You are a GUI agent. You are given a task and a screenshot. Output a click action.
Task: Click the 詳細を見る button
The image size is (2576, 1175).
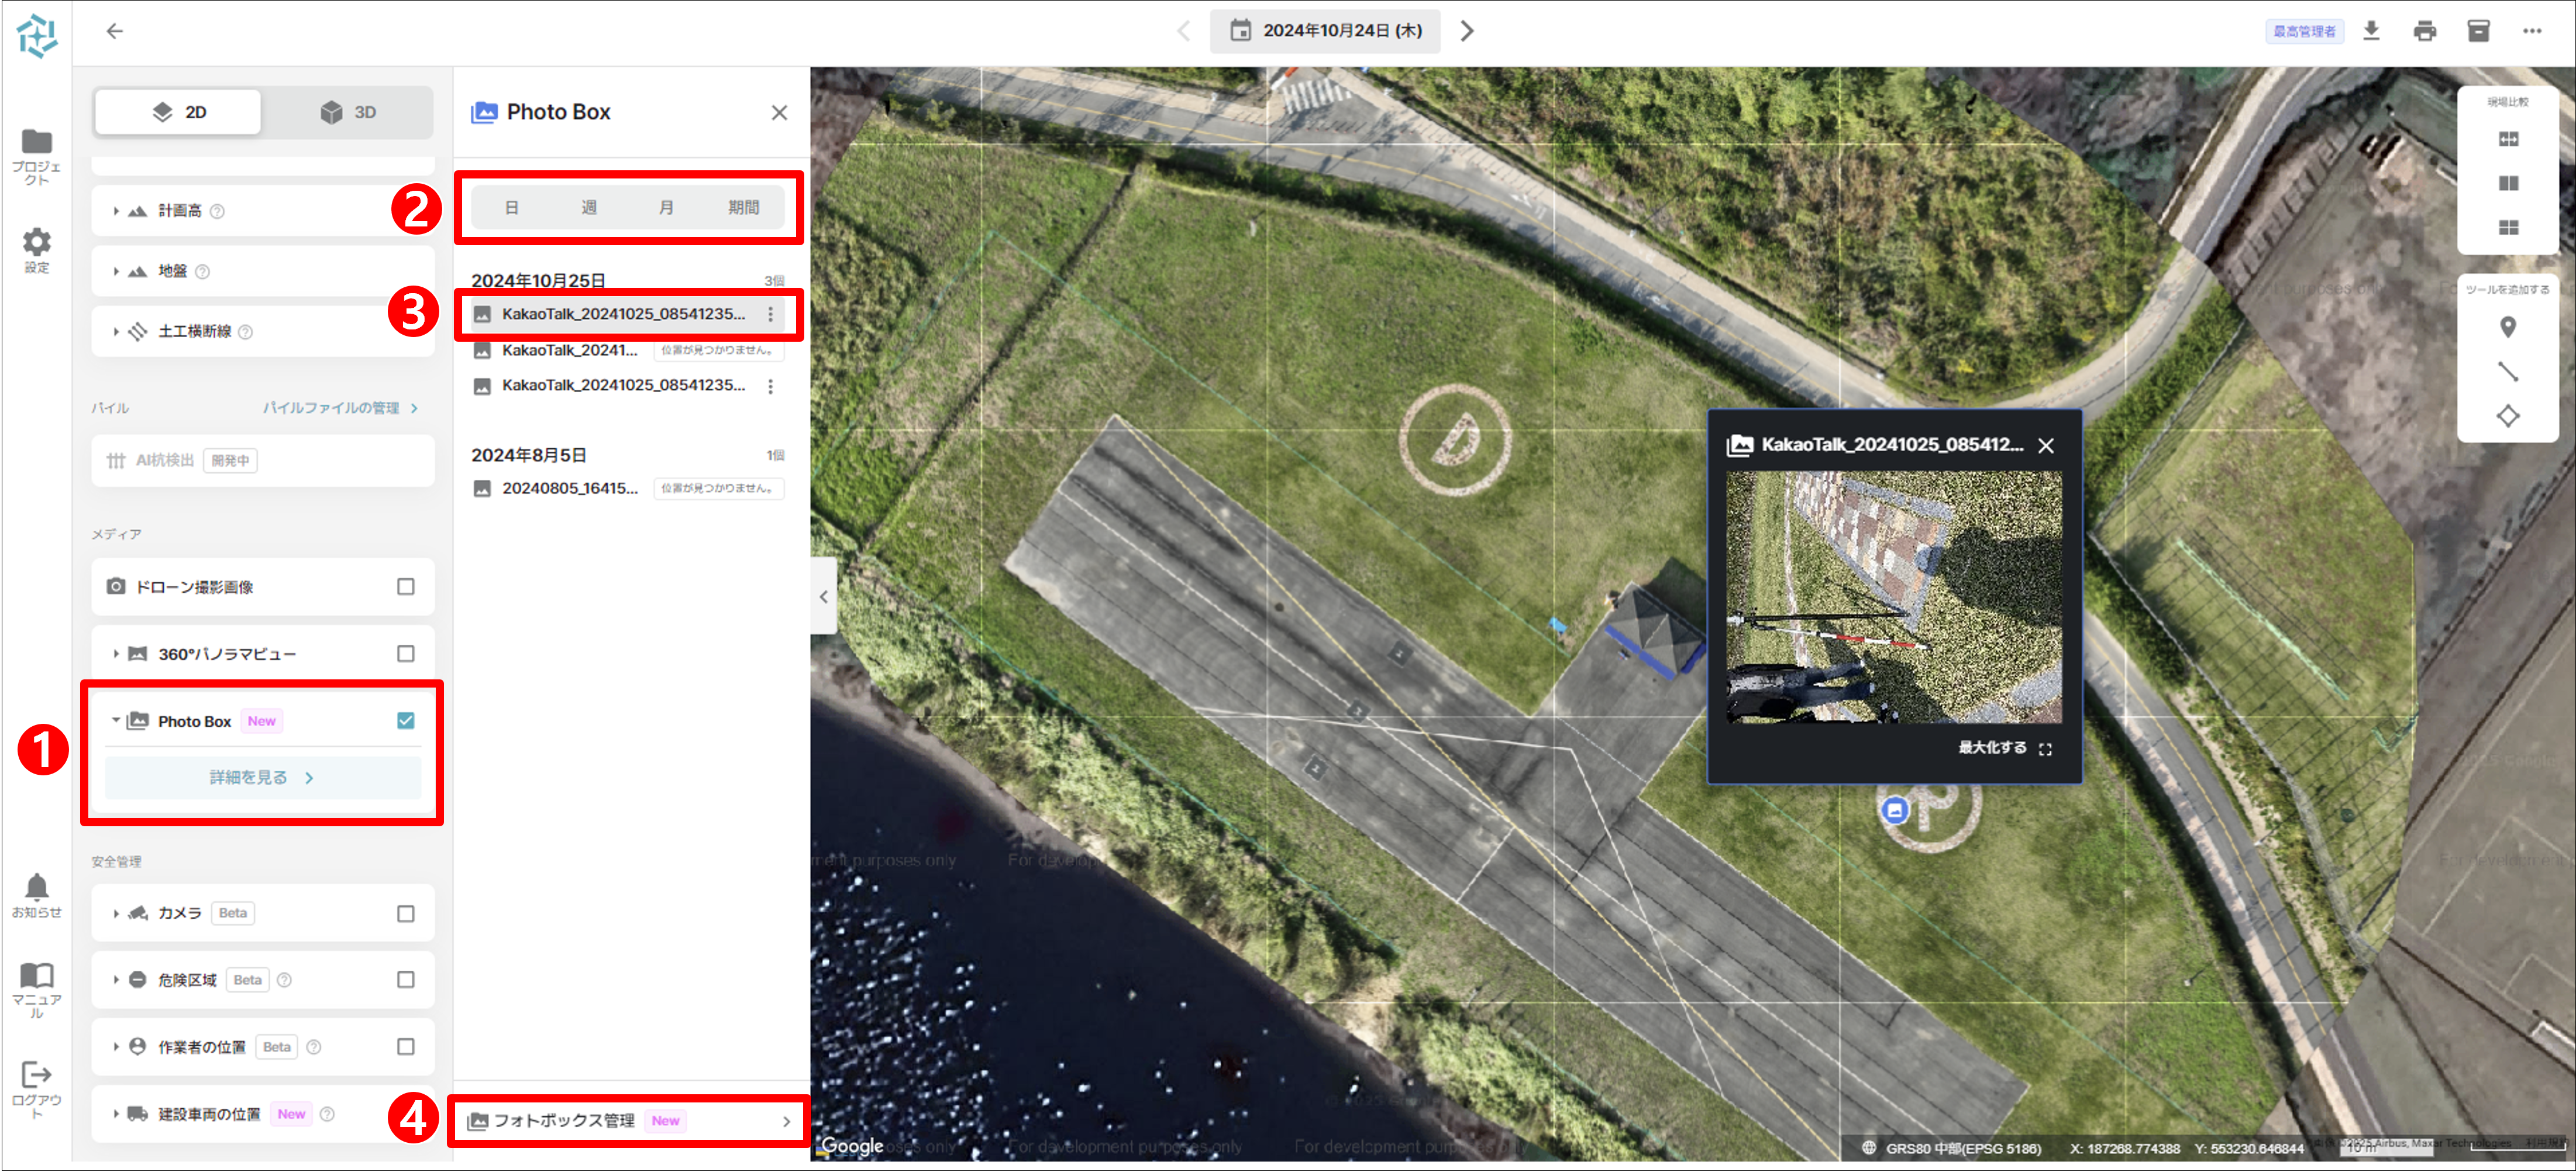(x=262, y=778)
